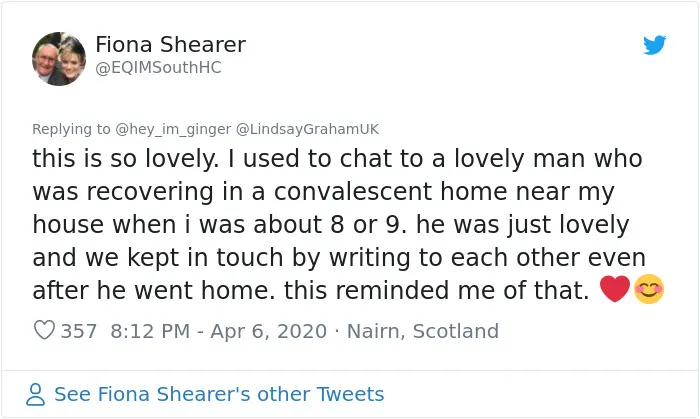Like the tweet using the heart icon
Viewport: 700px width, 419px height.
44,331
